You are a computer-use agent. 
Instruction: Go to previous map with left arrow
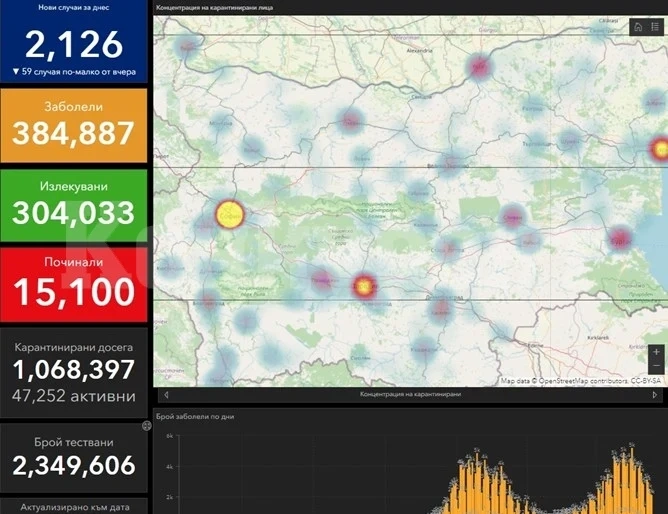click(166, 395)
